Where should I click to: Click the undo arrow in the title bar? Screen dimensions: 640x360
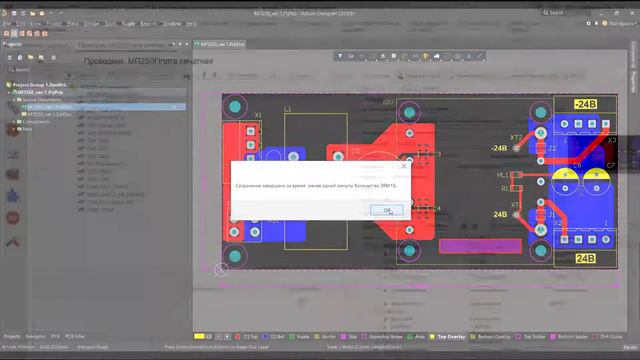(51, 13)
